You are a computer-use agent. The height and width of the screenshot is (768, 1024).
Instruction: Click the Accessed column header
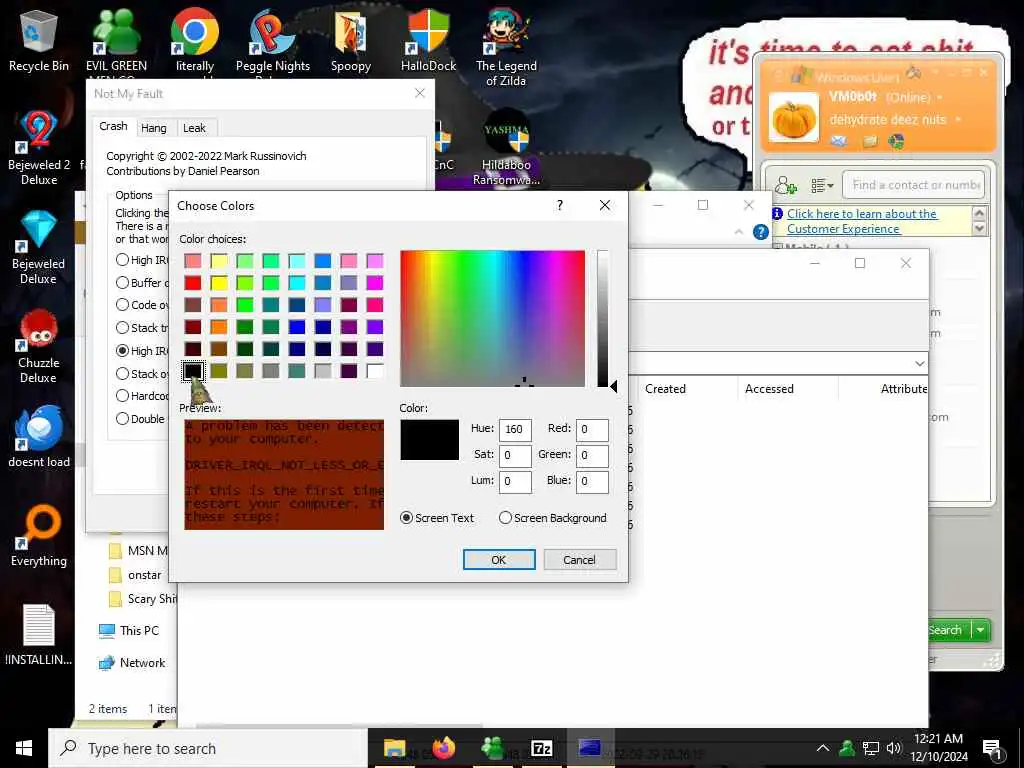[x=788, y=389]
